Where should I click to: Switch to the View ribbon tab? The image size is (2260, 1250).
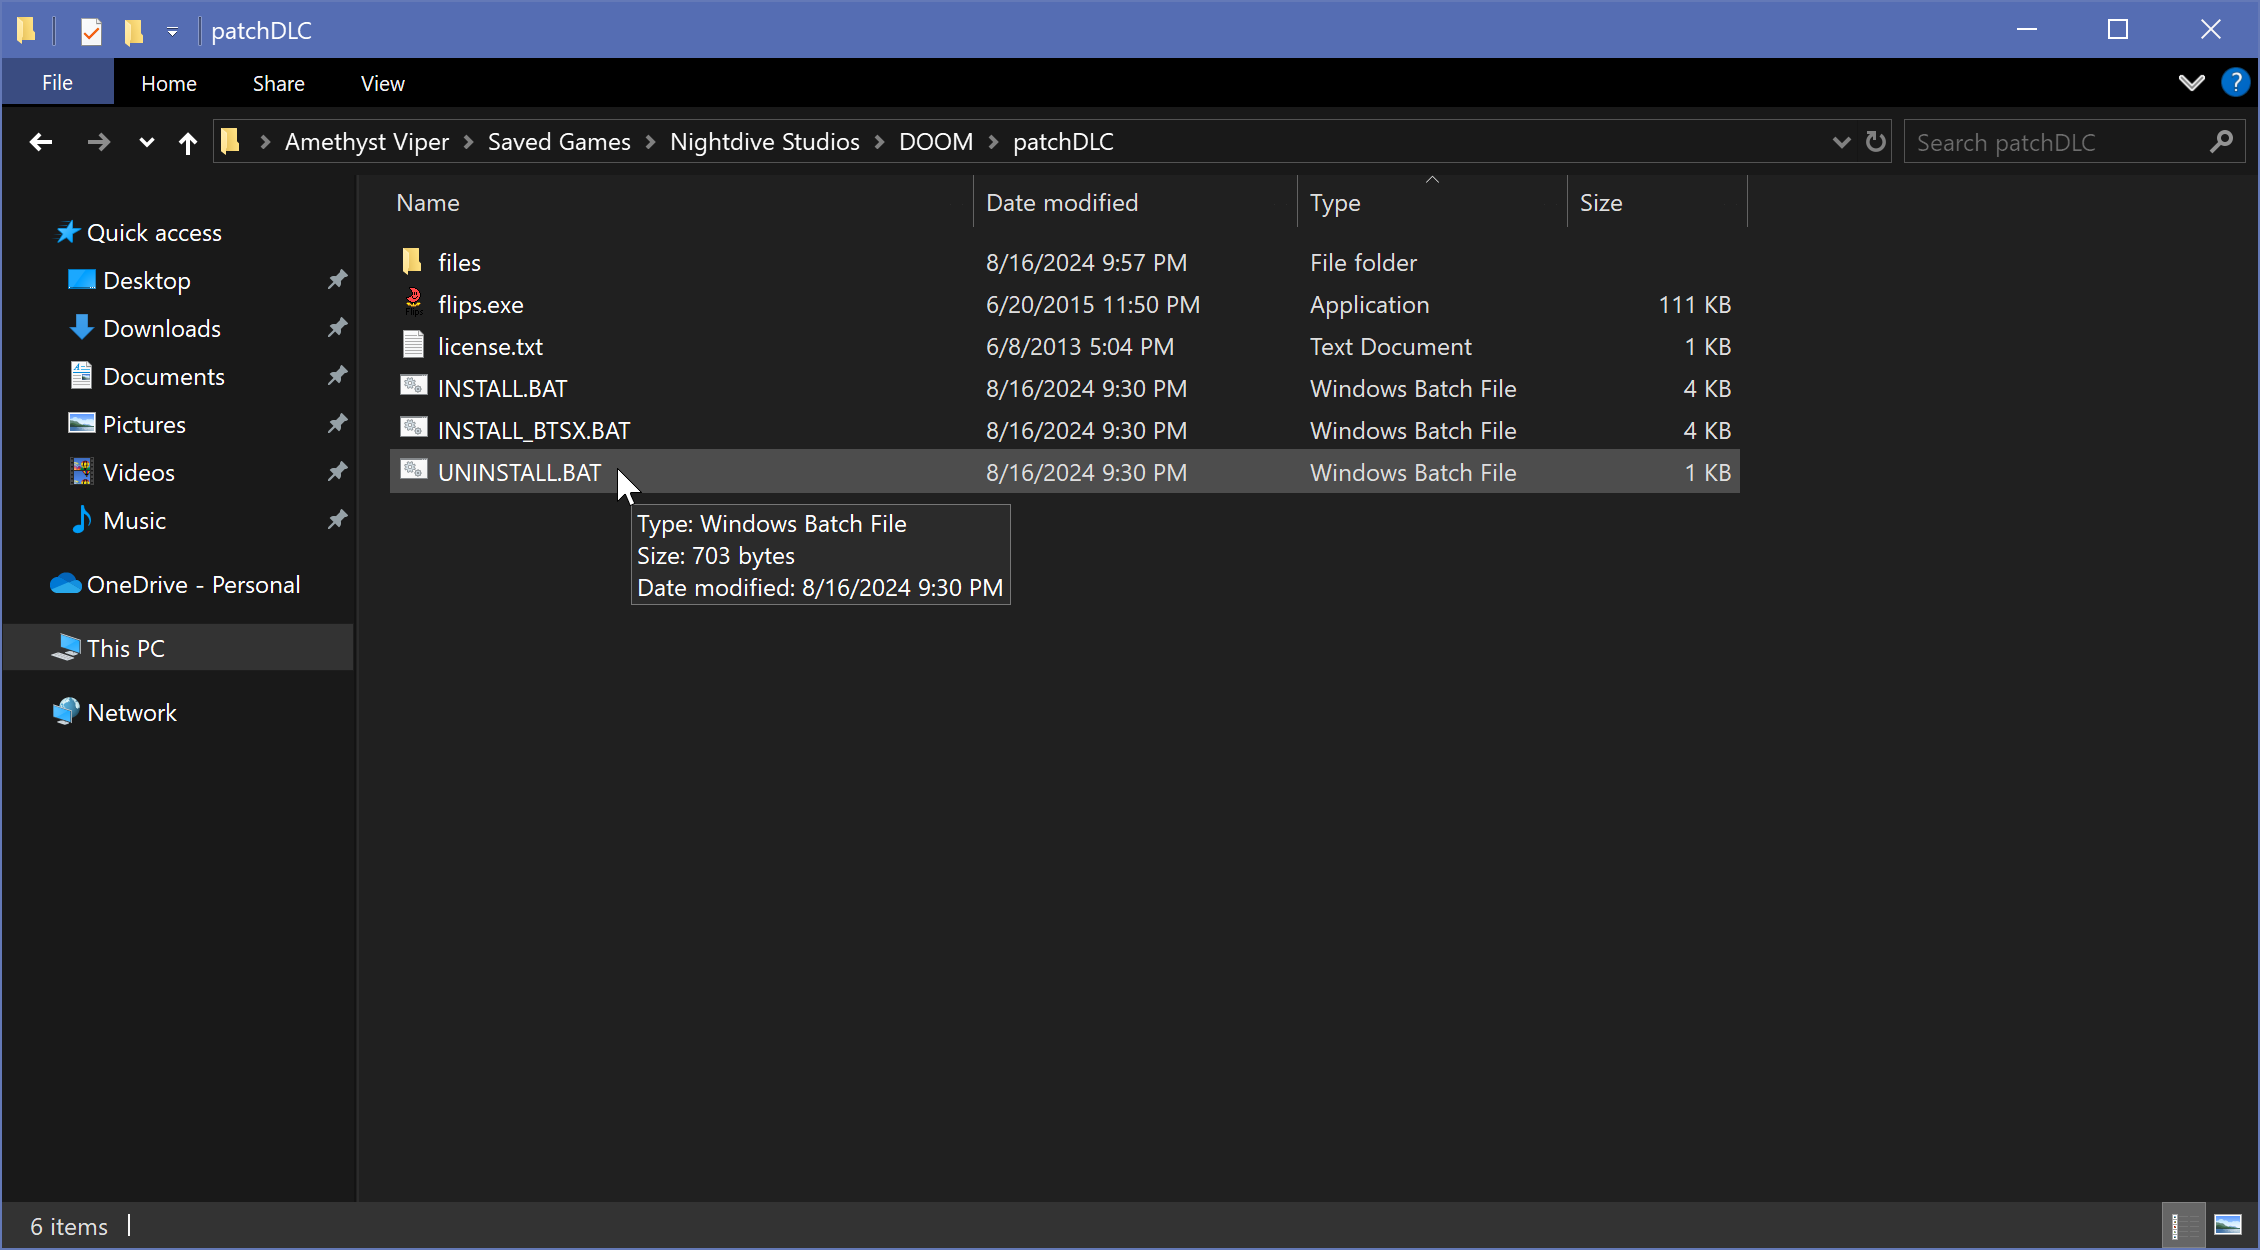382,83
